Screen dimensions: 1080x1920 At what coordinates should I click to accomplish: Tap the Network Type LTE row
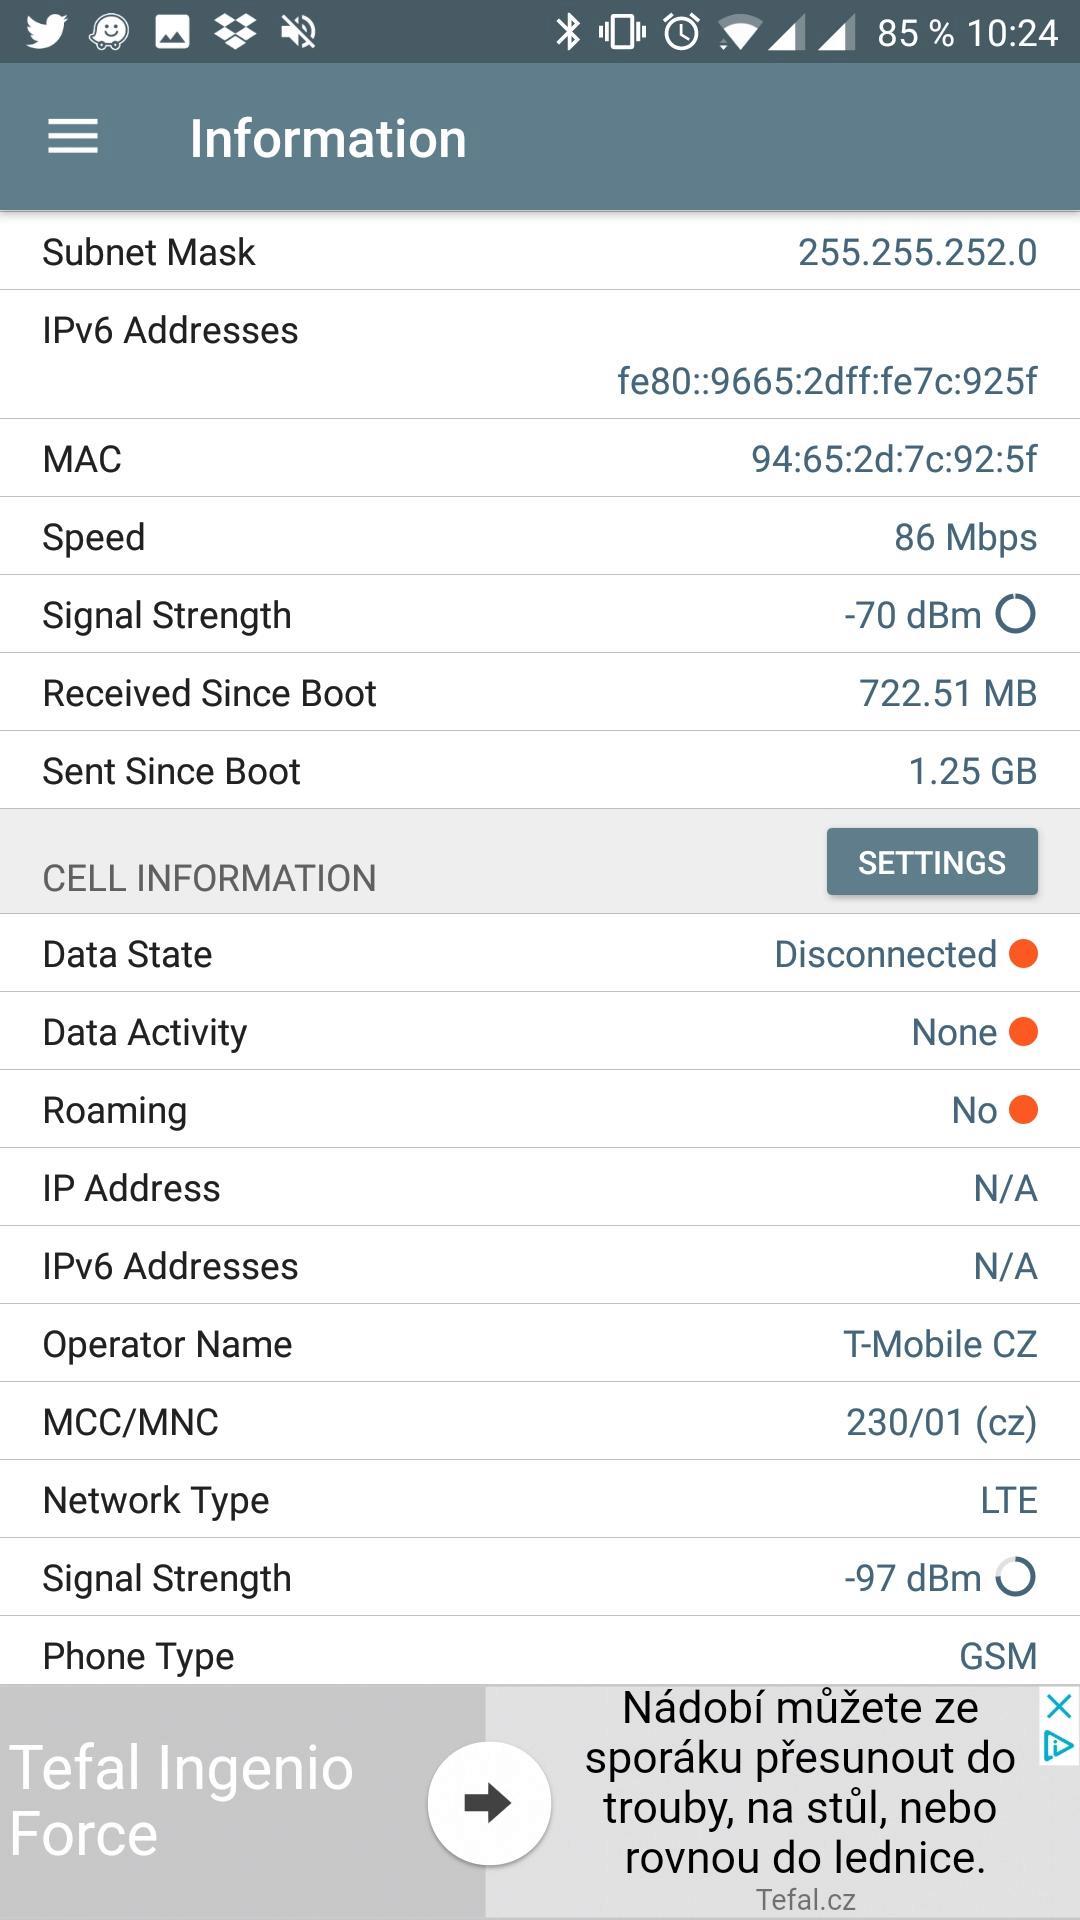[x=540, y=1499]
